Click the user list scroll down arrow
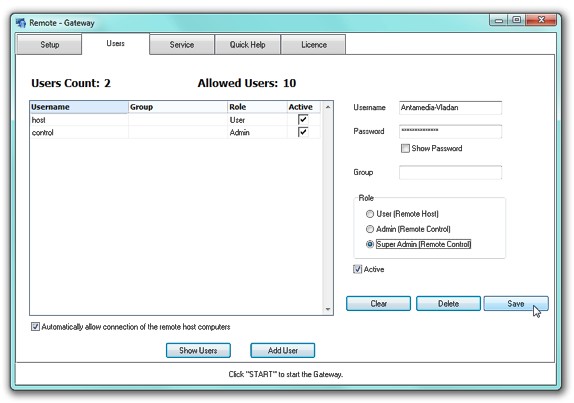Screen dimensions: 574x403 click(x=328, y=309)
